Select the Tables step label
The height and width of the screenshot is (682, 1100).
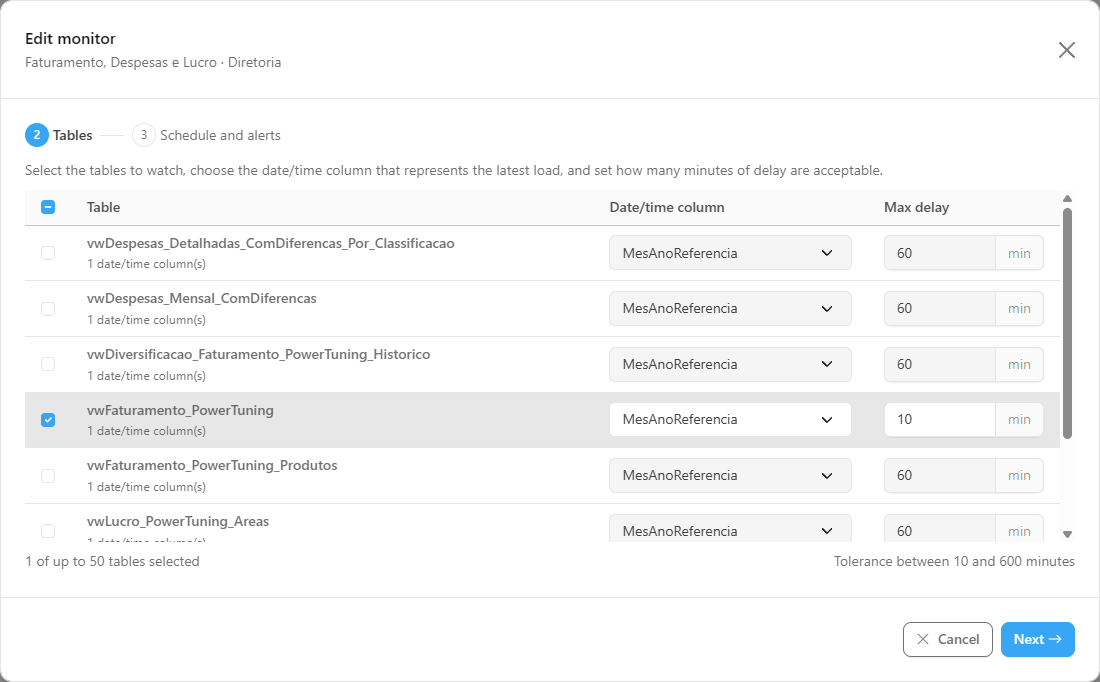(73, 135)
